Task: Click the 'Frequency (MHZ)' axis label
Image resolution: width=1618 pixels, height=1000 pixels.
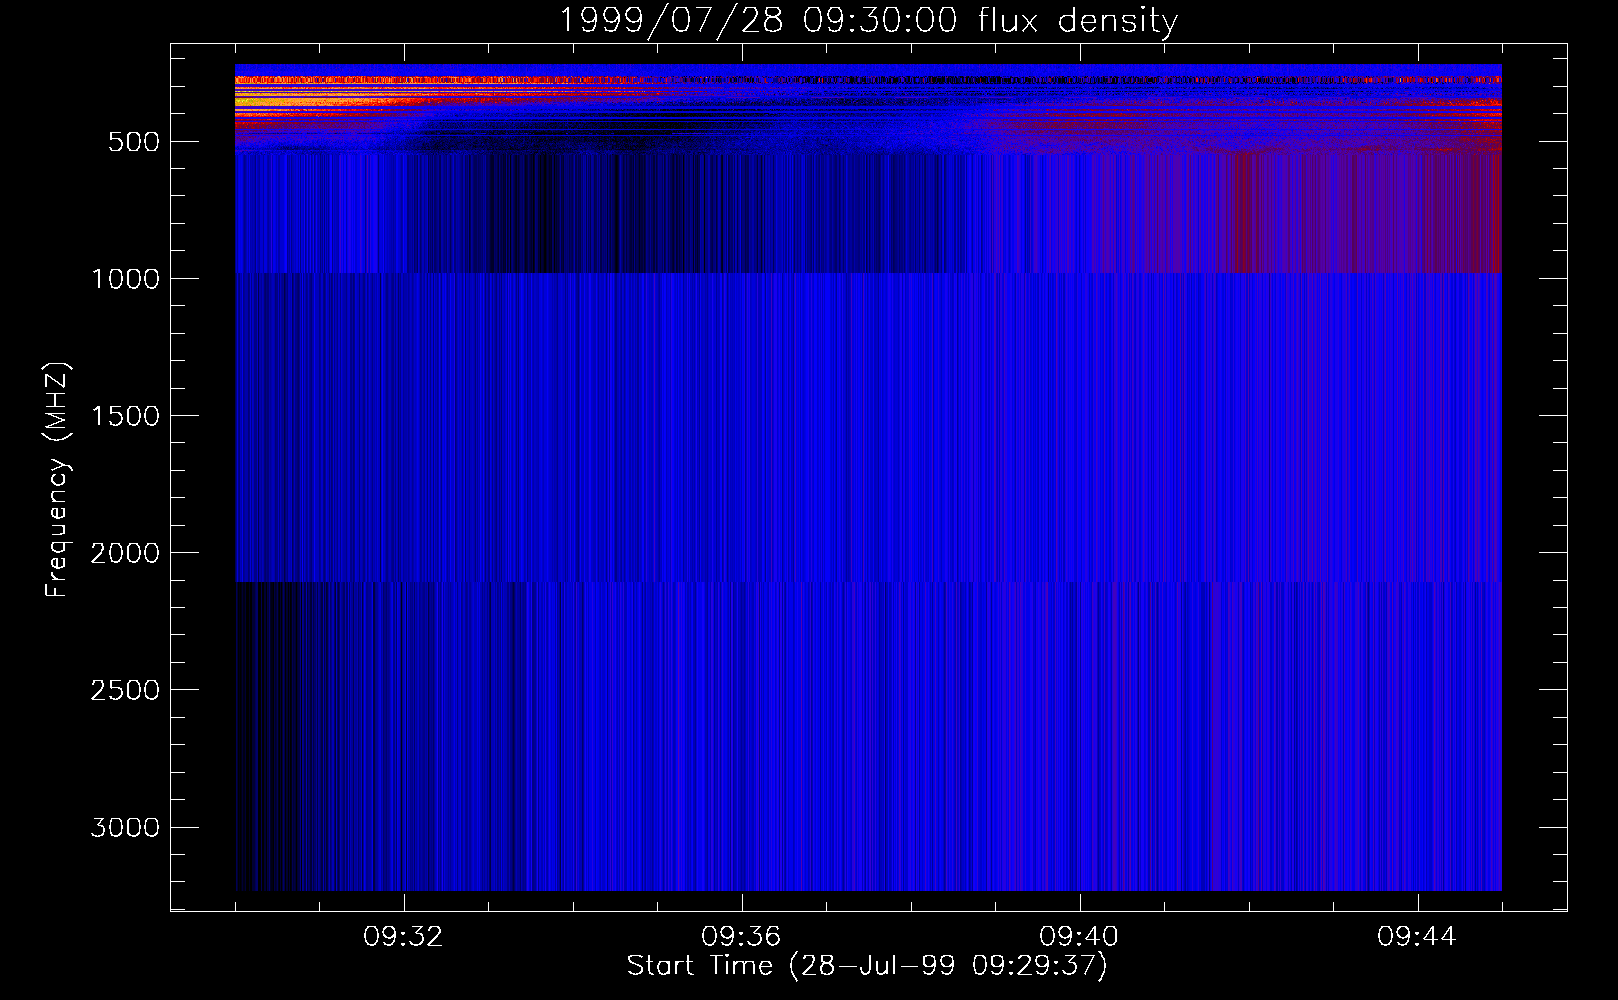Action: tap(57, 480)
